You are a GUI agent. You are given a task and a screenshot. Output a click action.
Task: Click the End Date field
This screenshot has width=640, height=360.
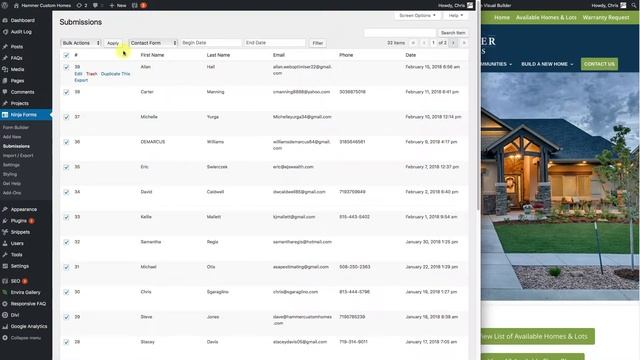[x=275, y=43]
